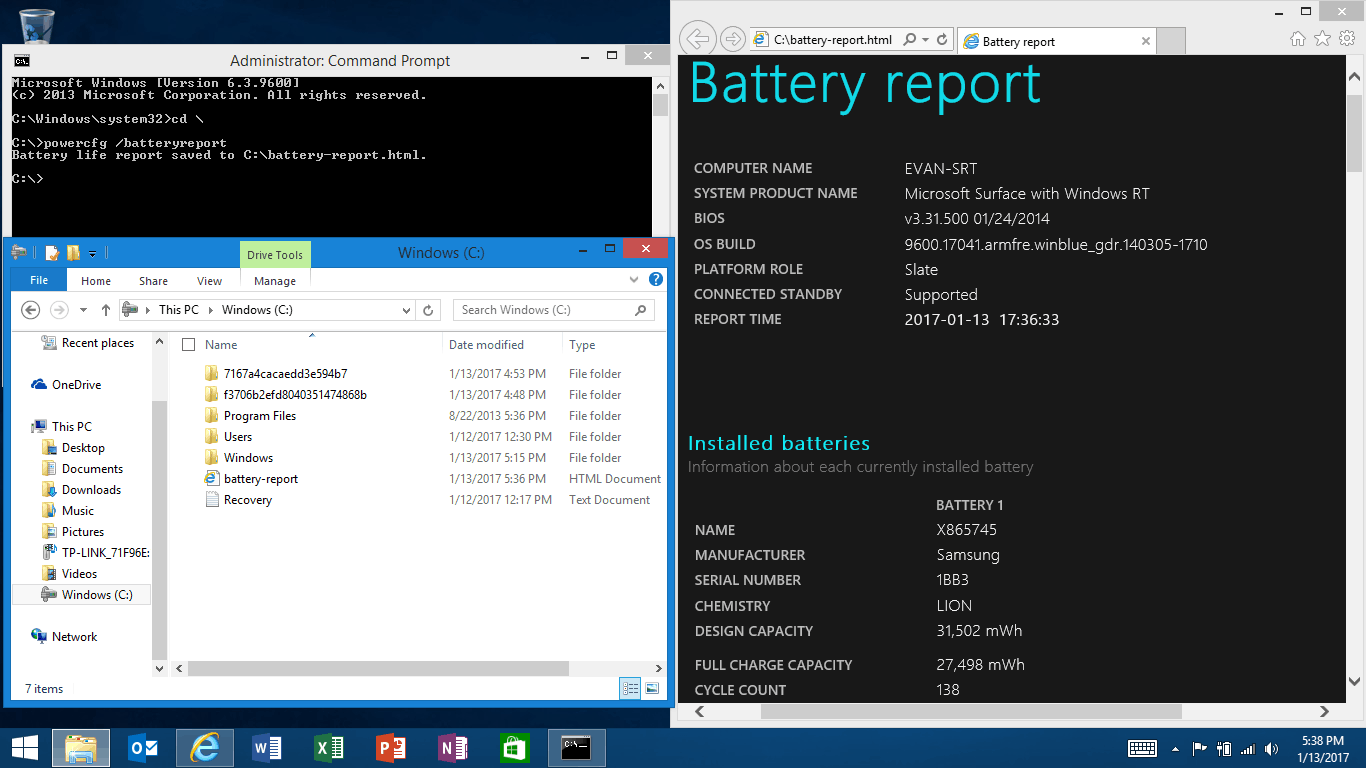This screenshot has width=1366, height=768.
Task: Open the View ribbon tab
Action: (209, 281)
